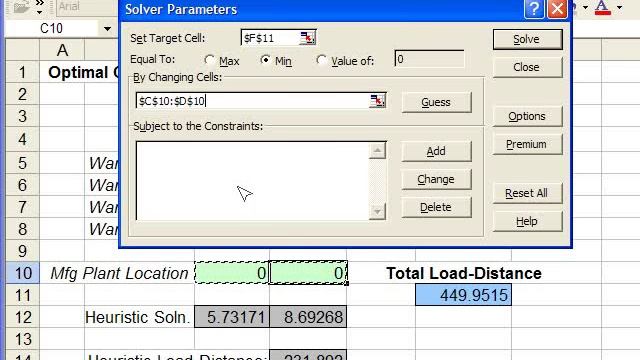The image size is (640, 360).
Task: Click the heuristic solution cell 5.73171
Action: click(x=232, y=317)
